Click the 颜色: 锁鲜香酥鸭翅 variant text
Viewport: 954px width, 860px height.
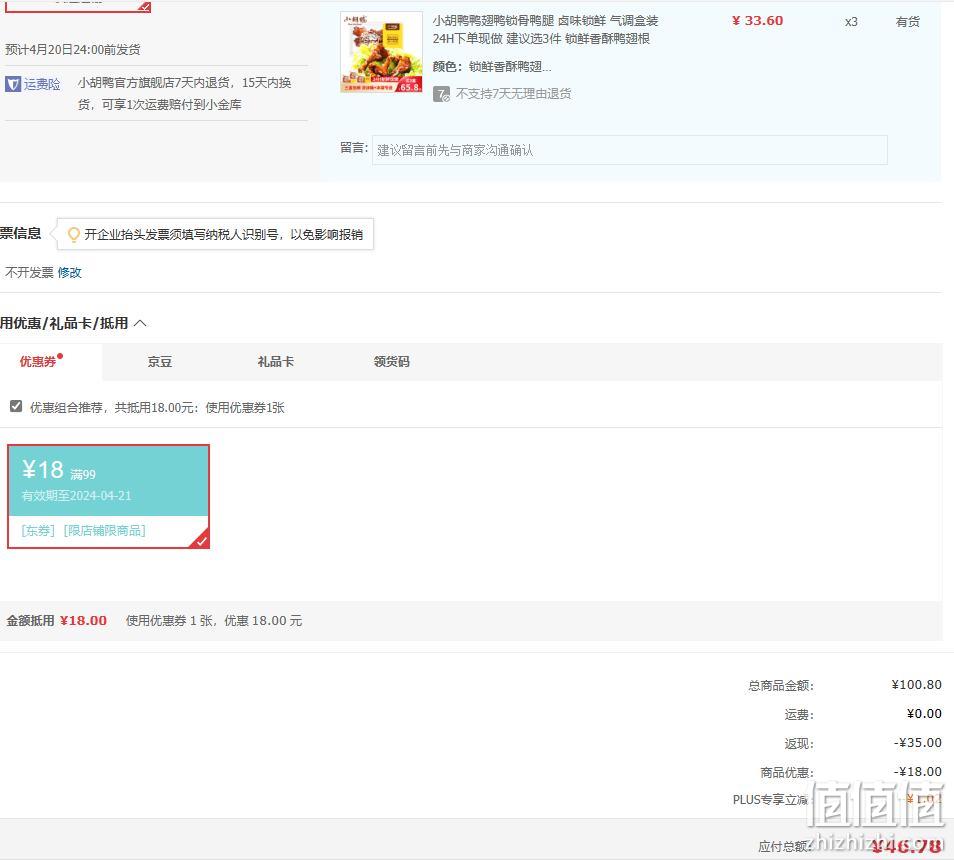(492, 67)
